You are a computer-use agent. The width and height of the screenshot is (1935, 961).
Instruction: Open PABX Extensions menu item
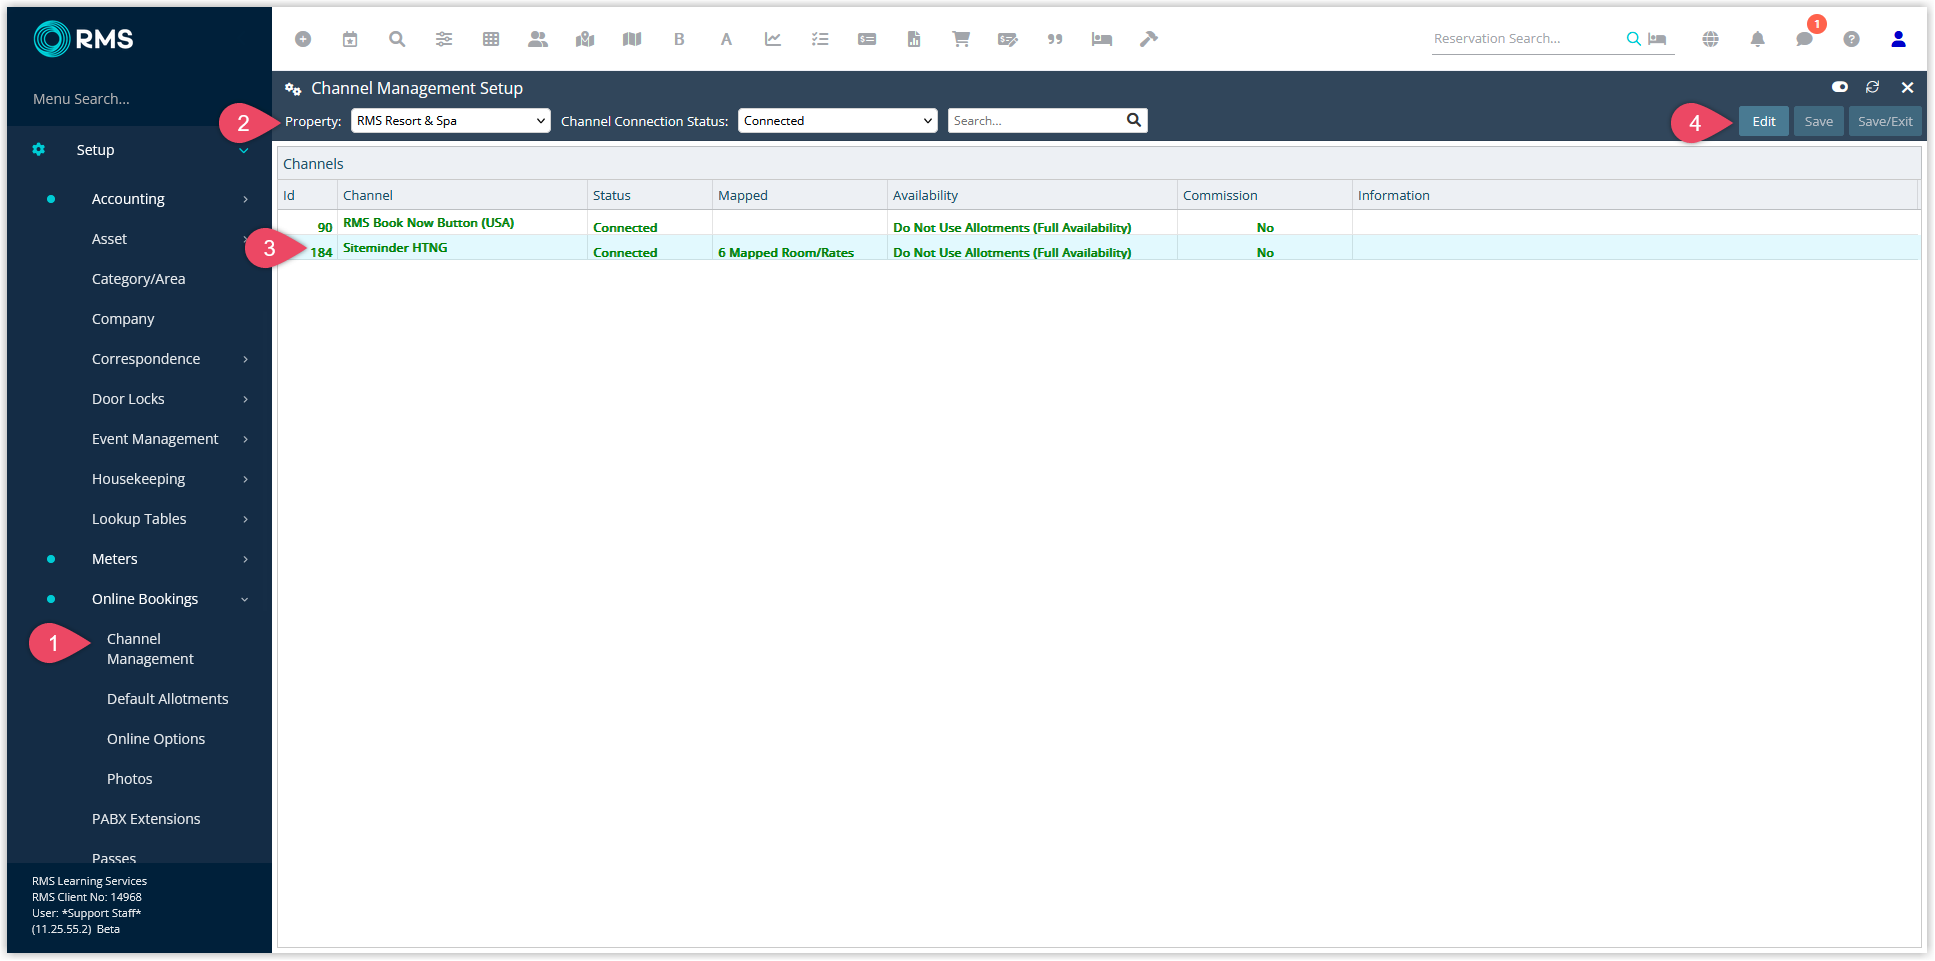tap(146, 819)
